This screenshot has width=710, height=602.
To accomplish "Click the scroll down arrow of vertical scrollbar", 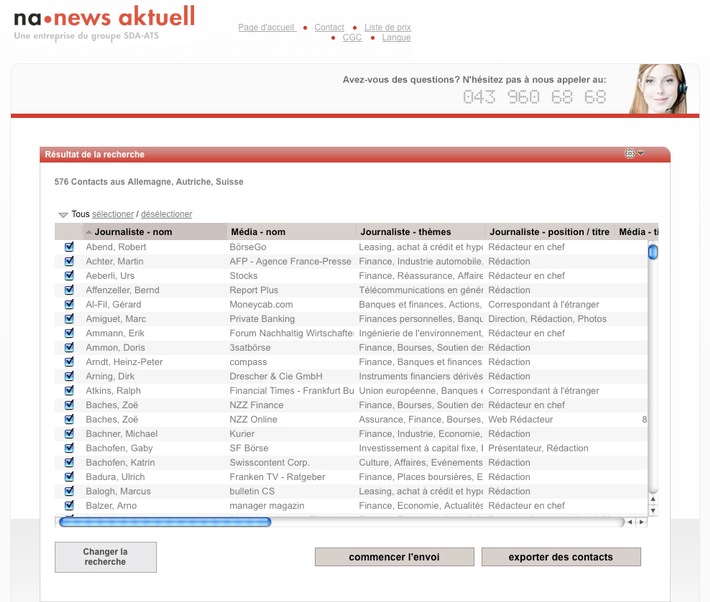I will (x=653, y=509).
